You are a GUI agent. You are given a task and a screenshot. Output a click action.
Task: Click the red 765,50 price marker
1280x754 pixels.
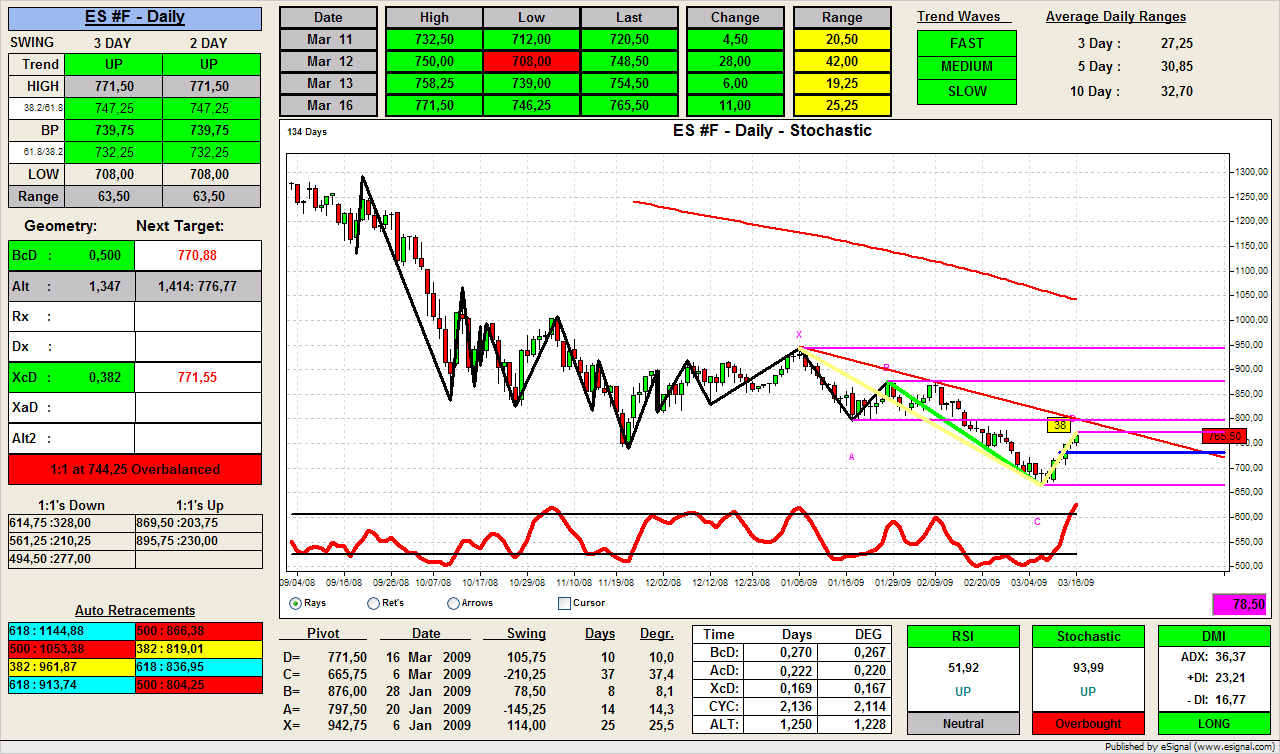tap(1223, 437)
